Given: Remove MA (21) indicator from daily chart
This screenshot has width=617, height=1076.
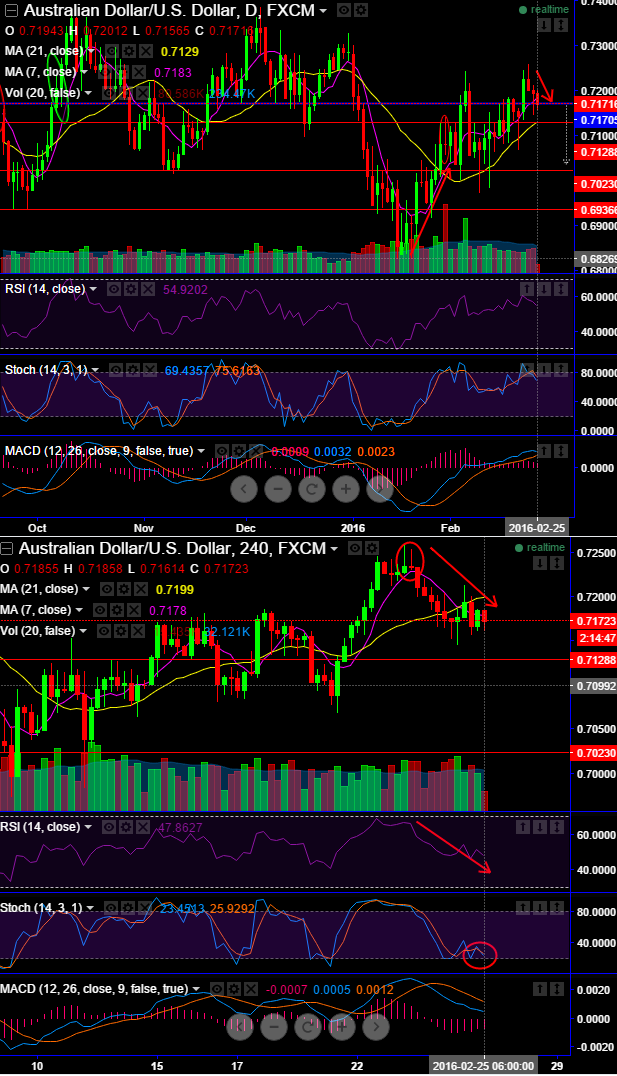Looking at the screenshot, I should (x=145, y=51).
